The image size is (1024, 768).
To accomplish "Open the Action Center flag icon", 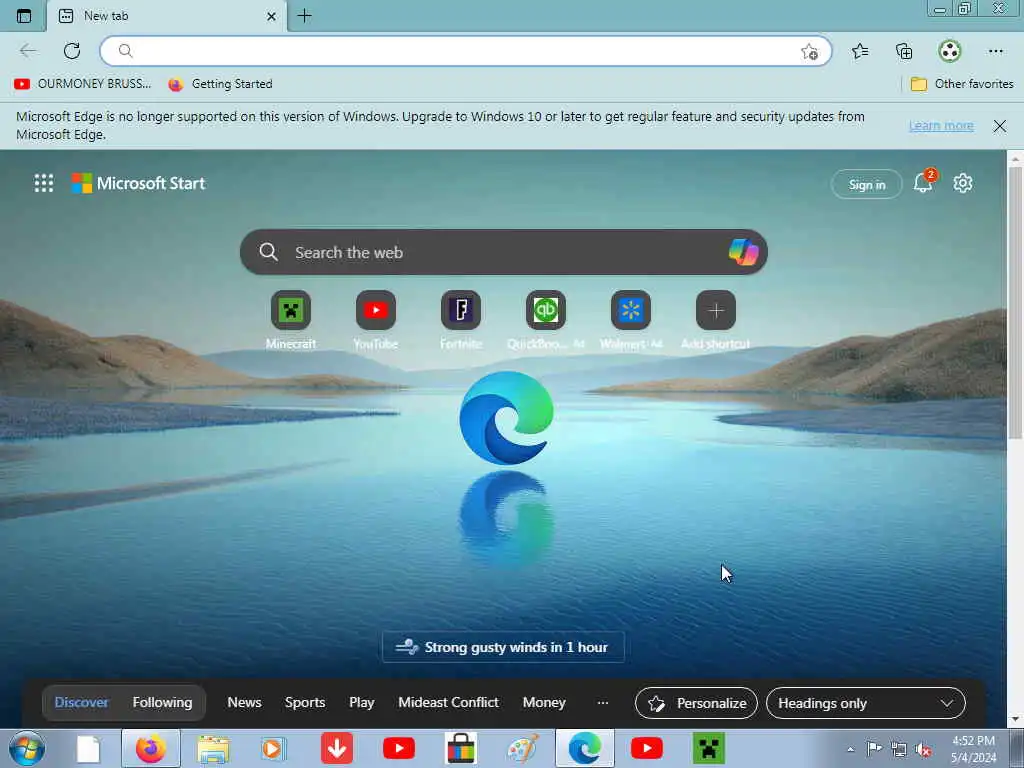I will 874,749.
